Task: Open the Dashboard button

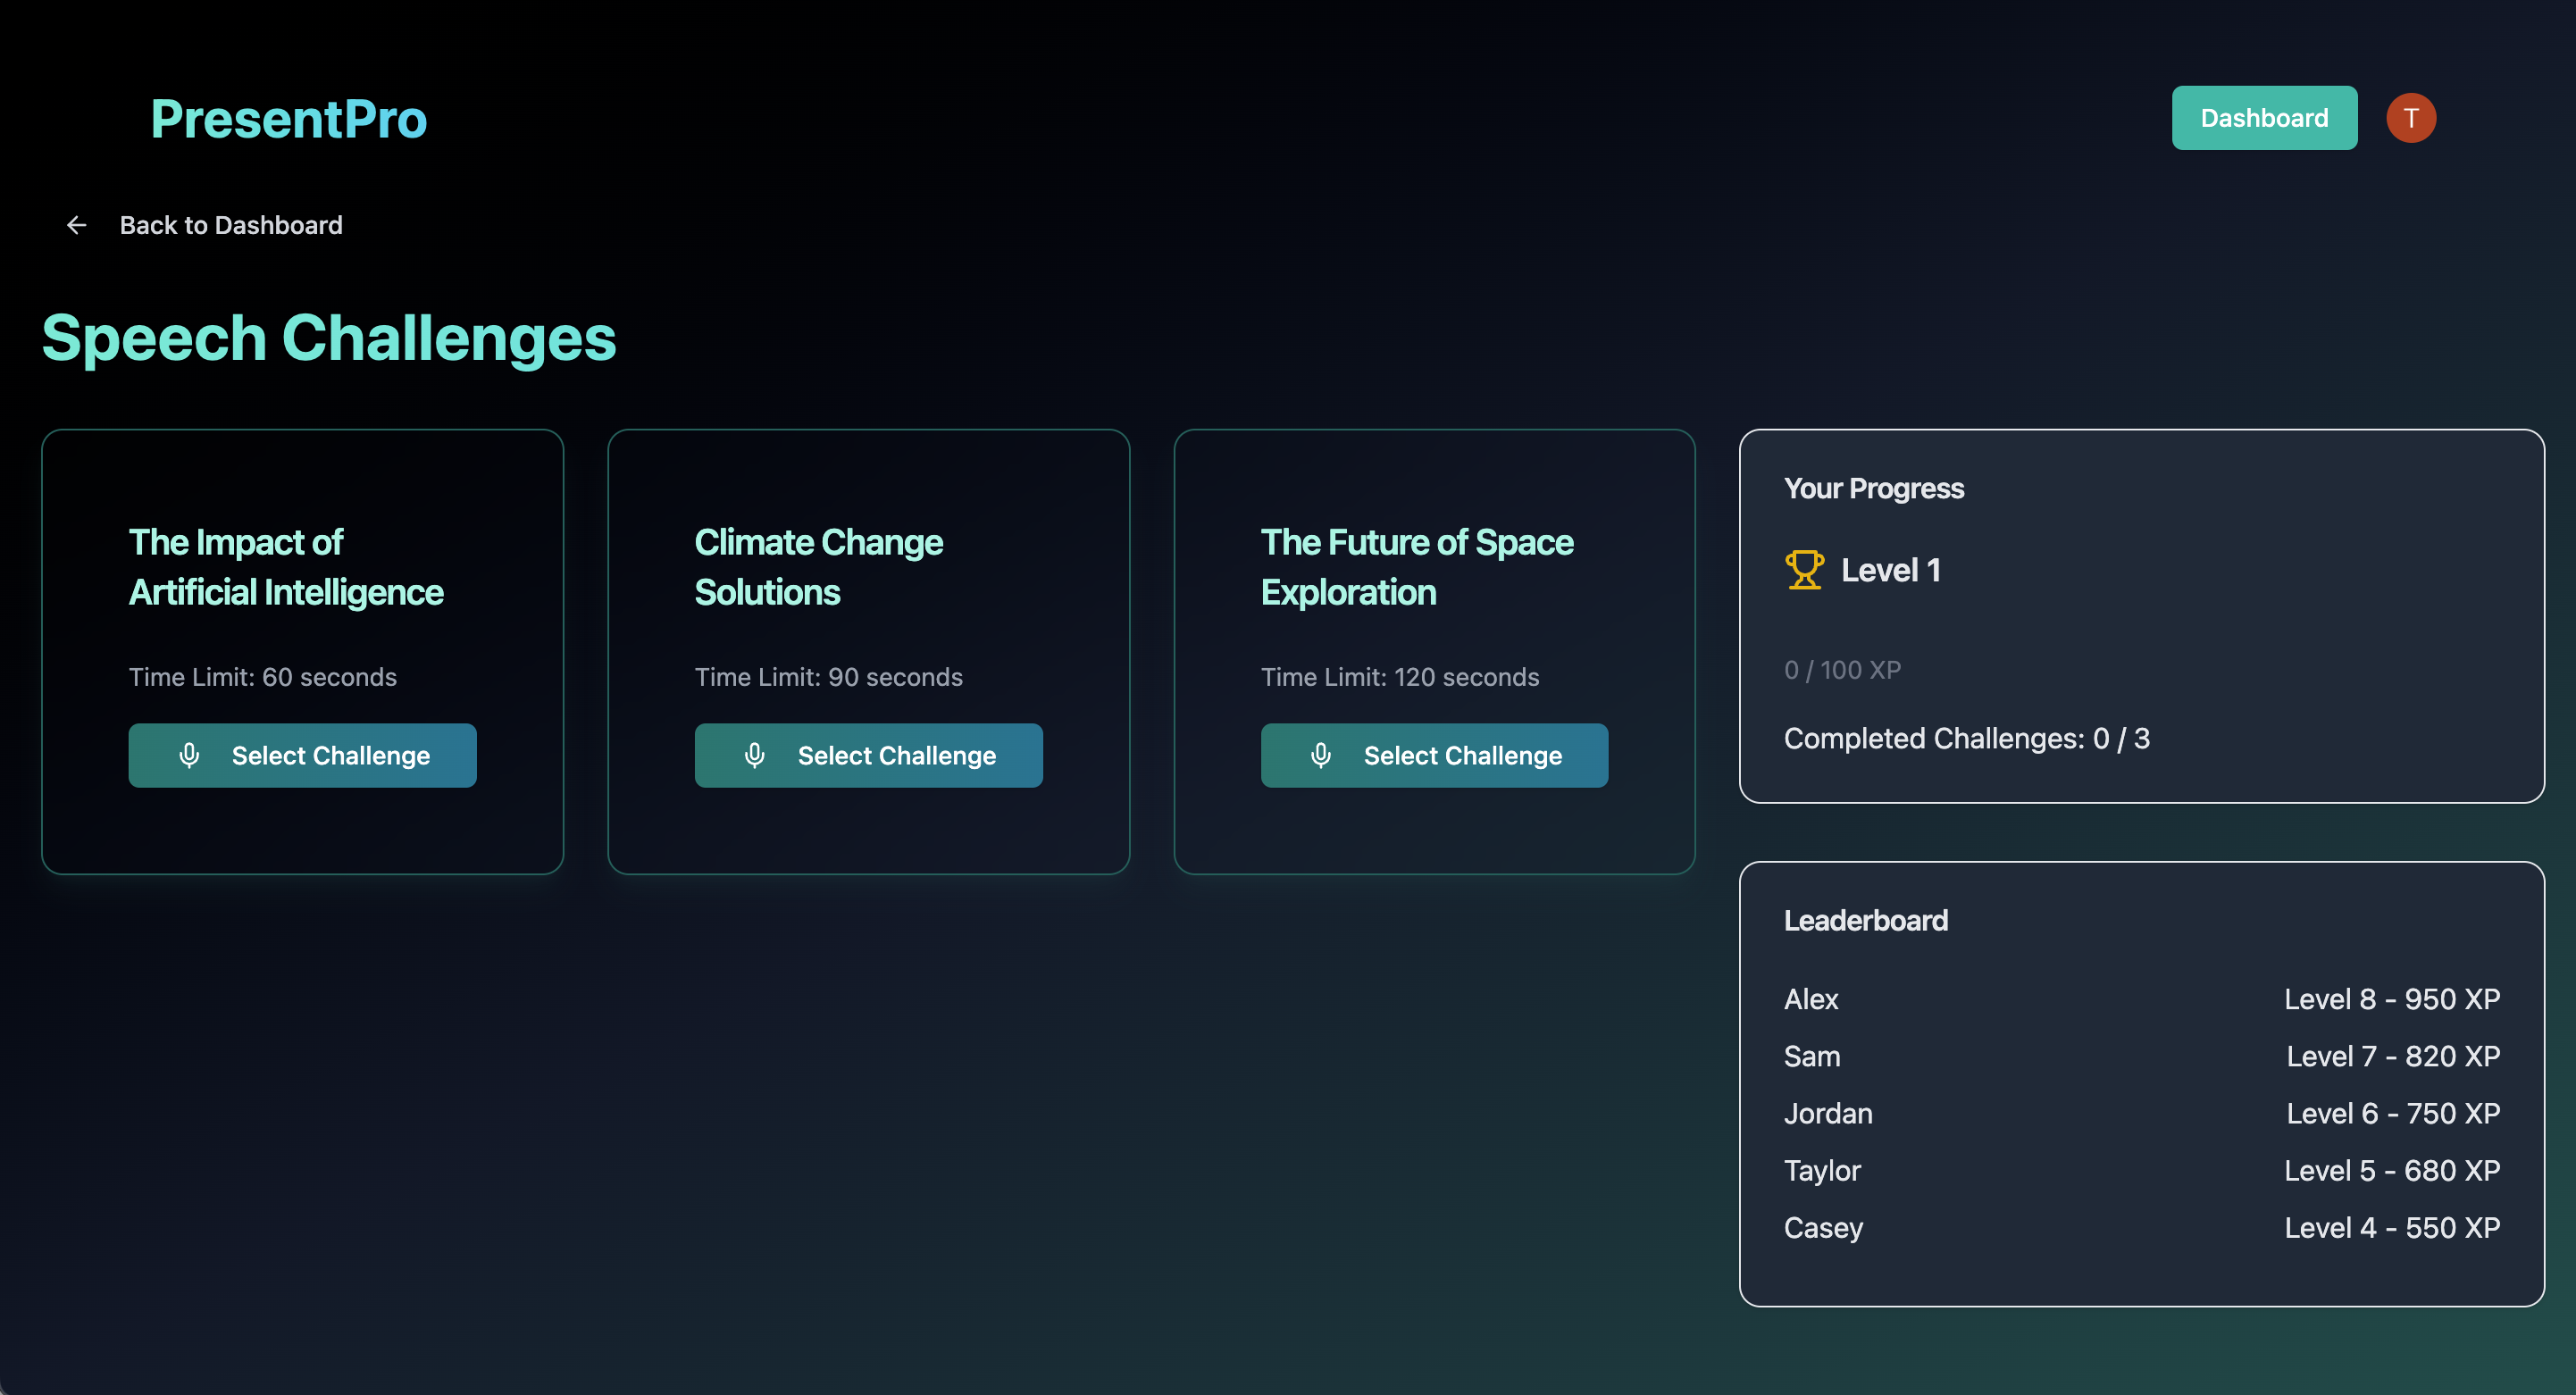Action: coord(2263,118)
